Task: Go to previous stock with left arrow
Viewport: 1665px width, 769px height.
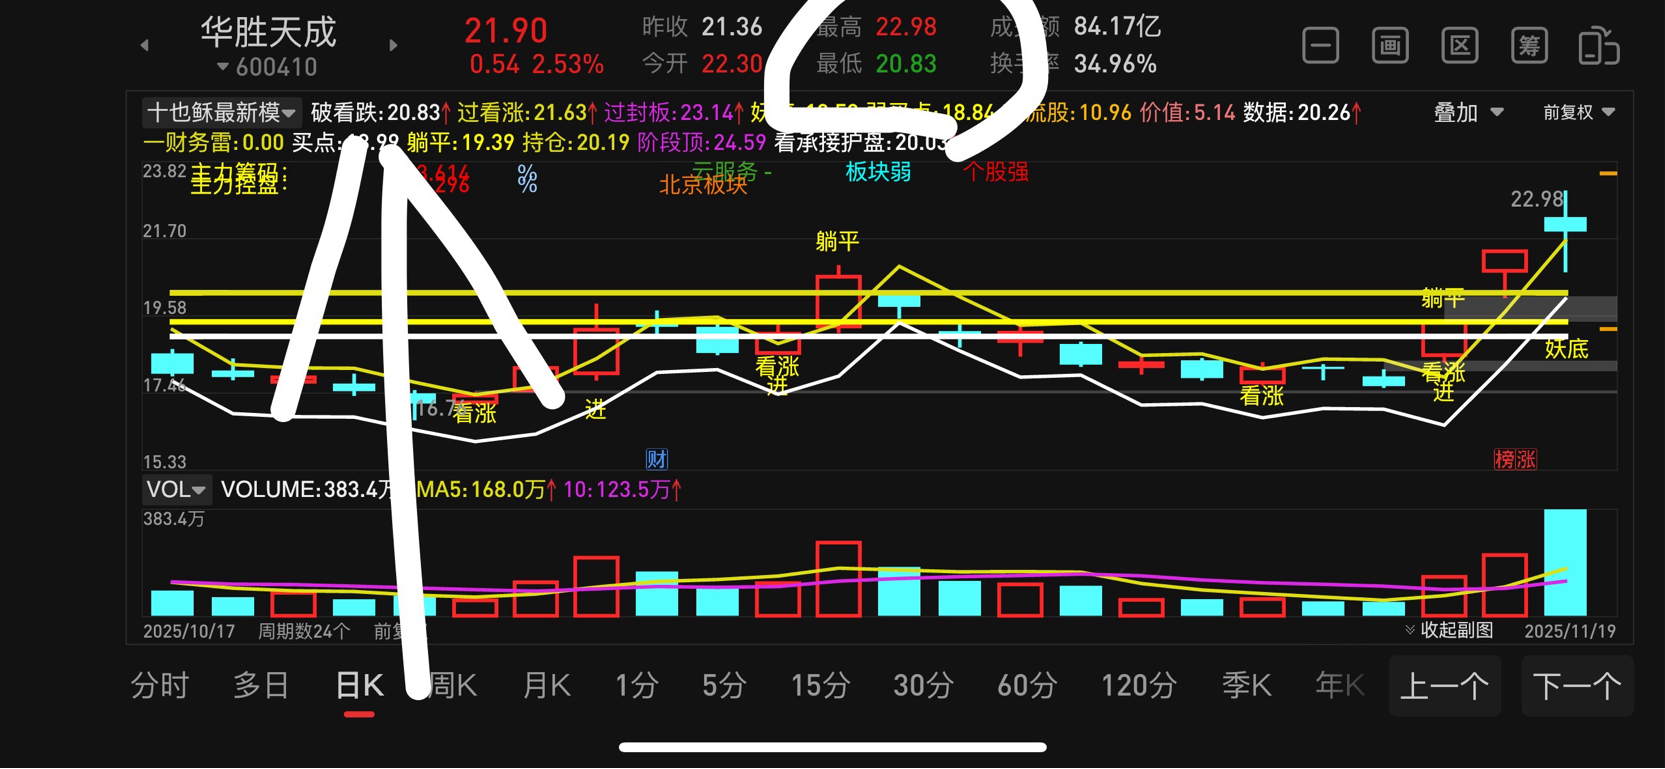Action: pyautogui.click(x=144, y=45)
